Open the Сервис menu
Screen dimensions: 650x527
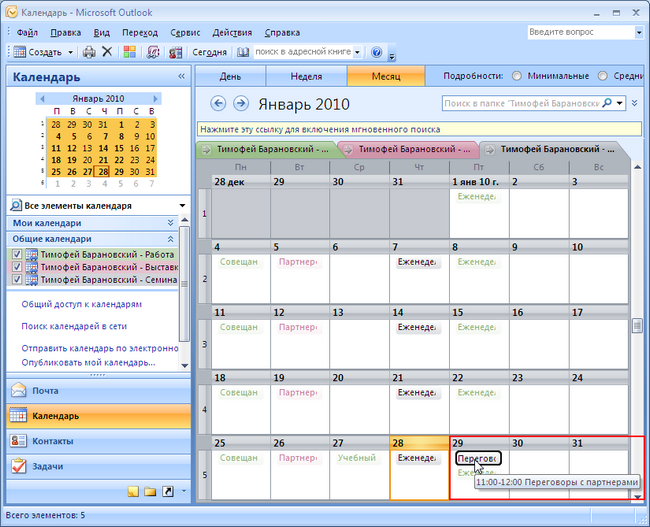coord(185,32)
